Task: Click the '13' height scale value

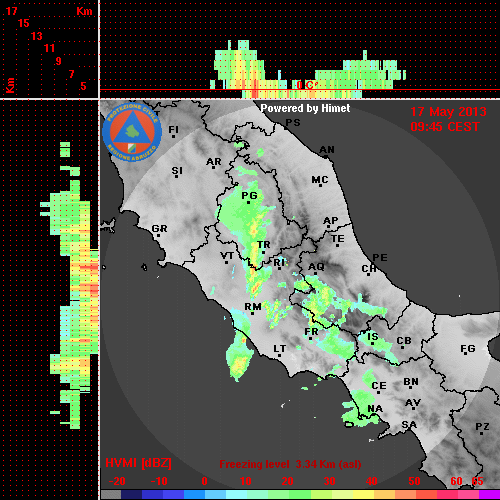Action: [x=37, y=36]
